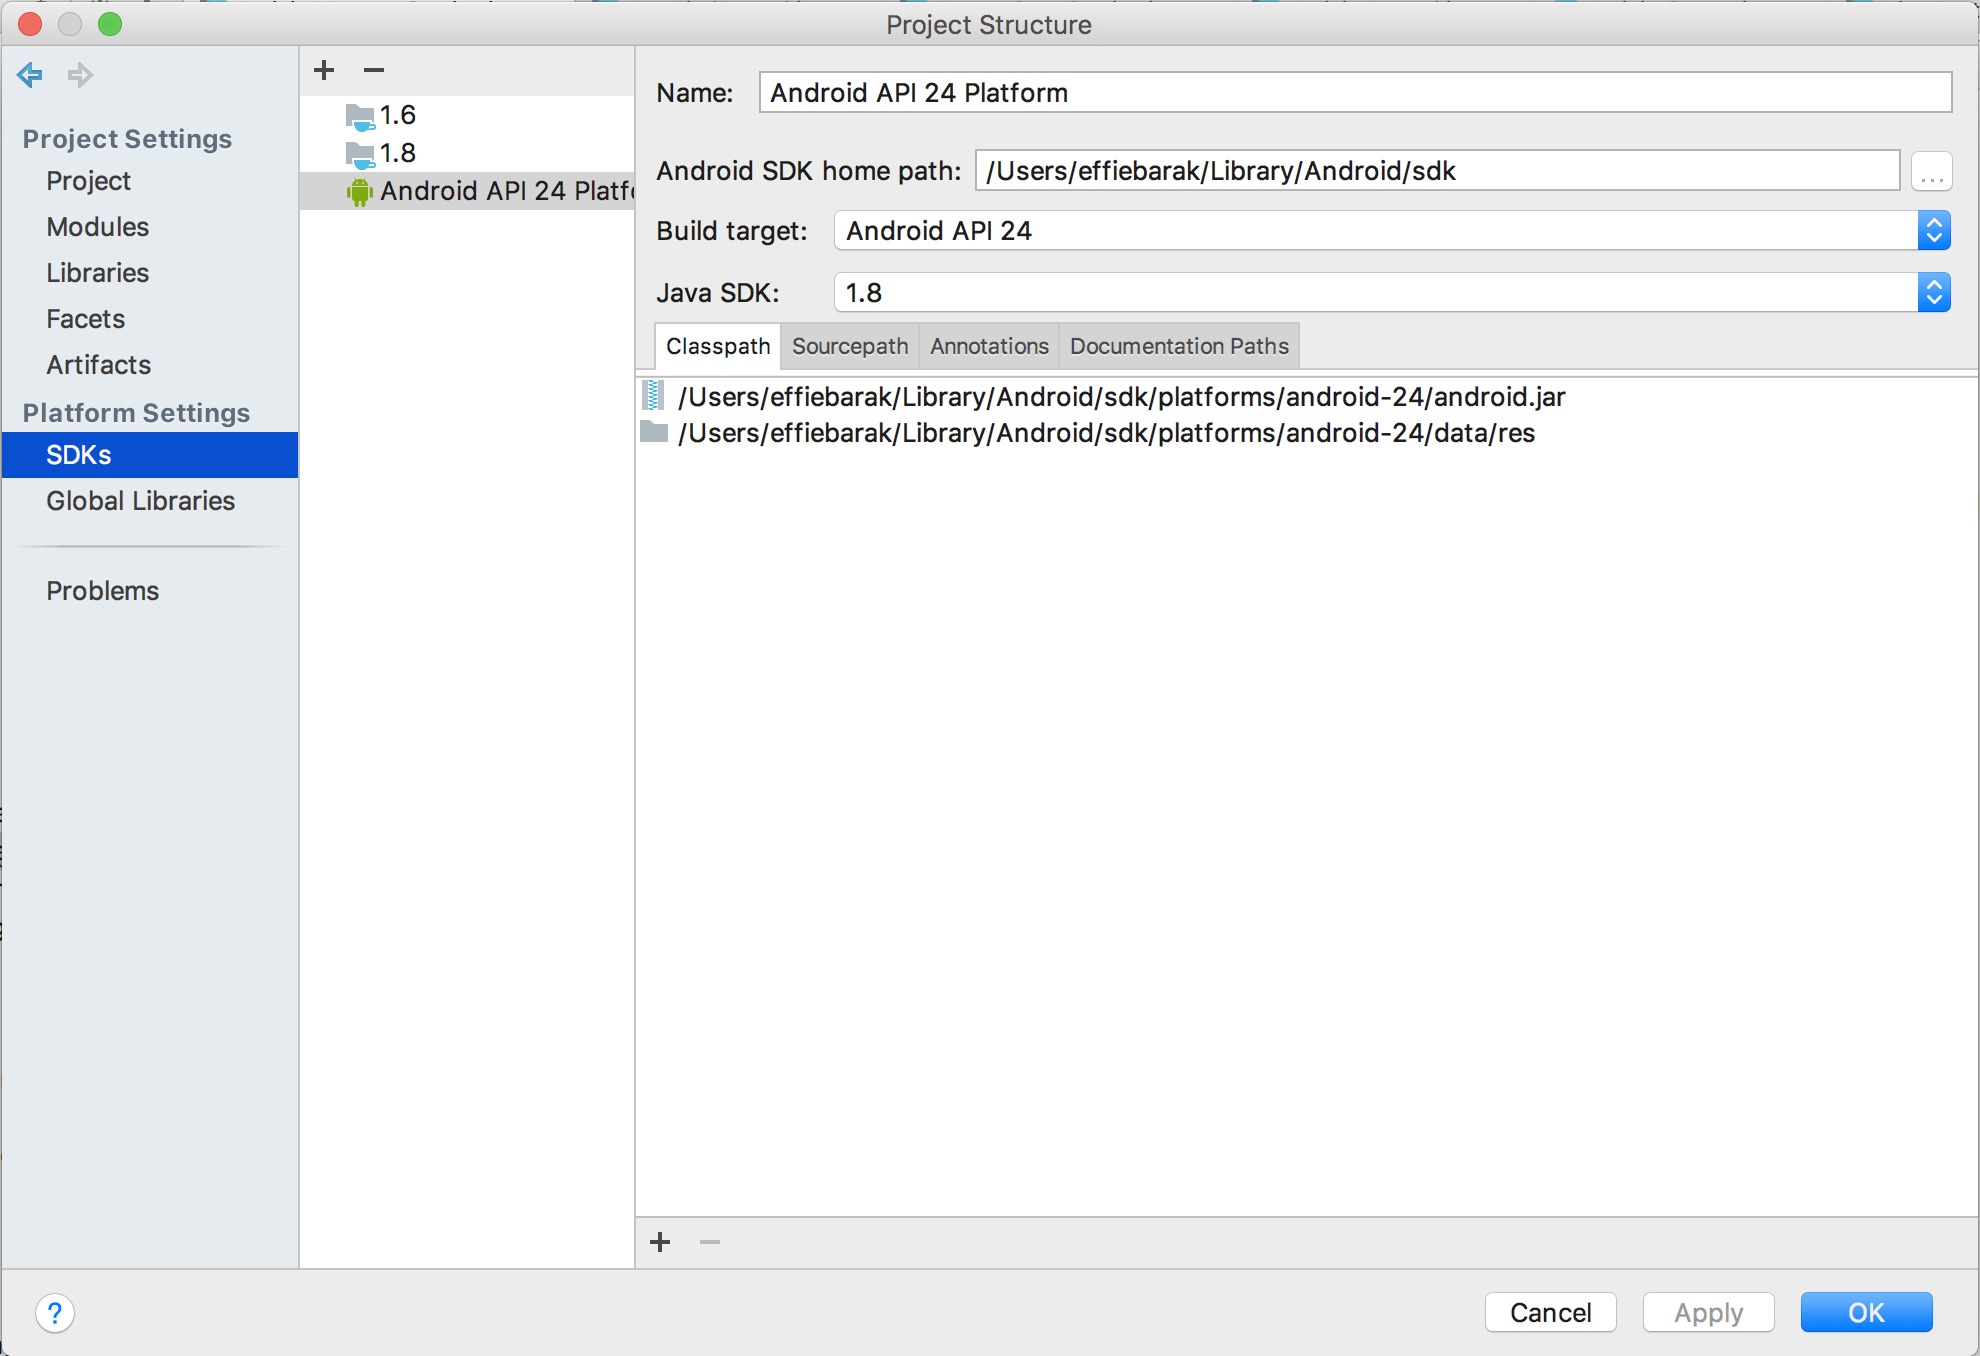Browse for Android SDK home path
The height and width of the screenshot is (1356, 1980).
pos(1932,172)
